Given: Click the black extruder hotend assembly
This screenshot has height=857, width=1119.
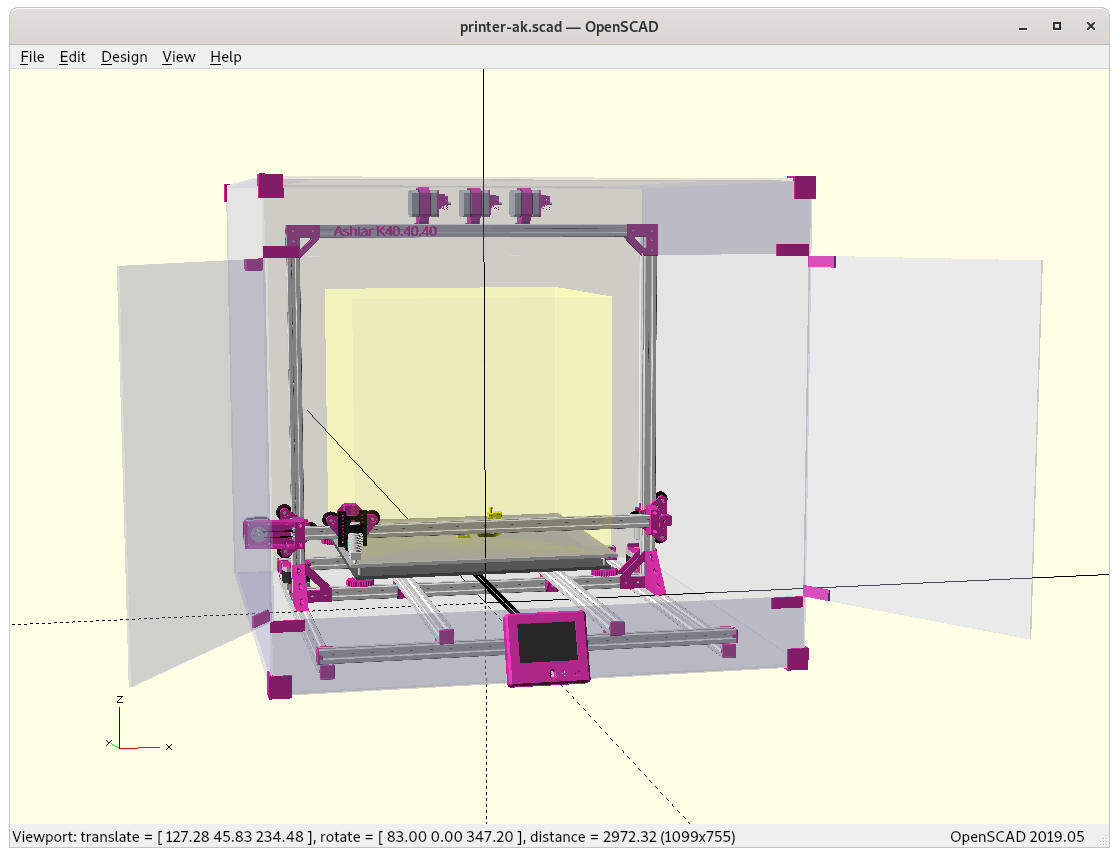Looking at the screenshot, I should [x=352, y=528].
